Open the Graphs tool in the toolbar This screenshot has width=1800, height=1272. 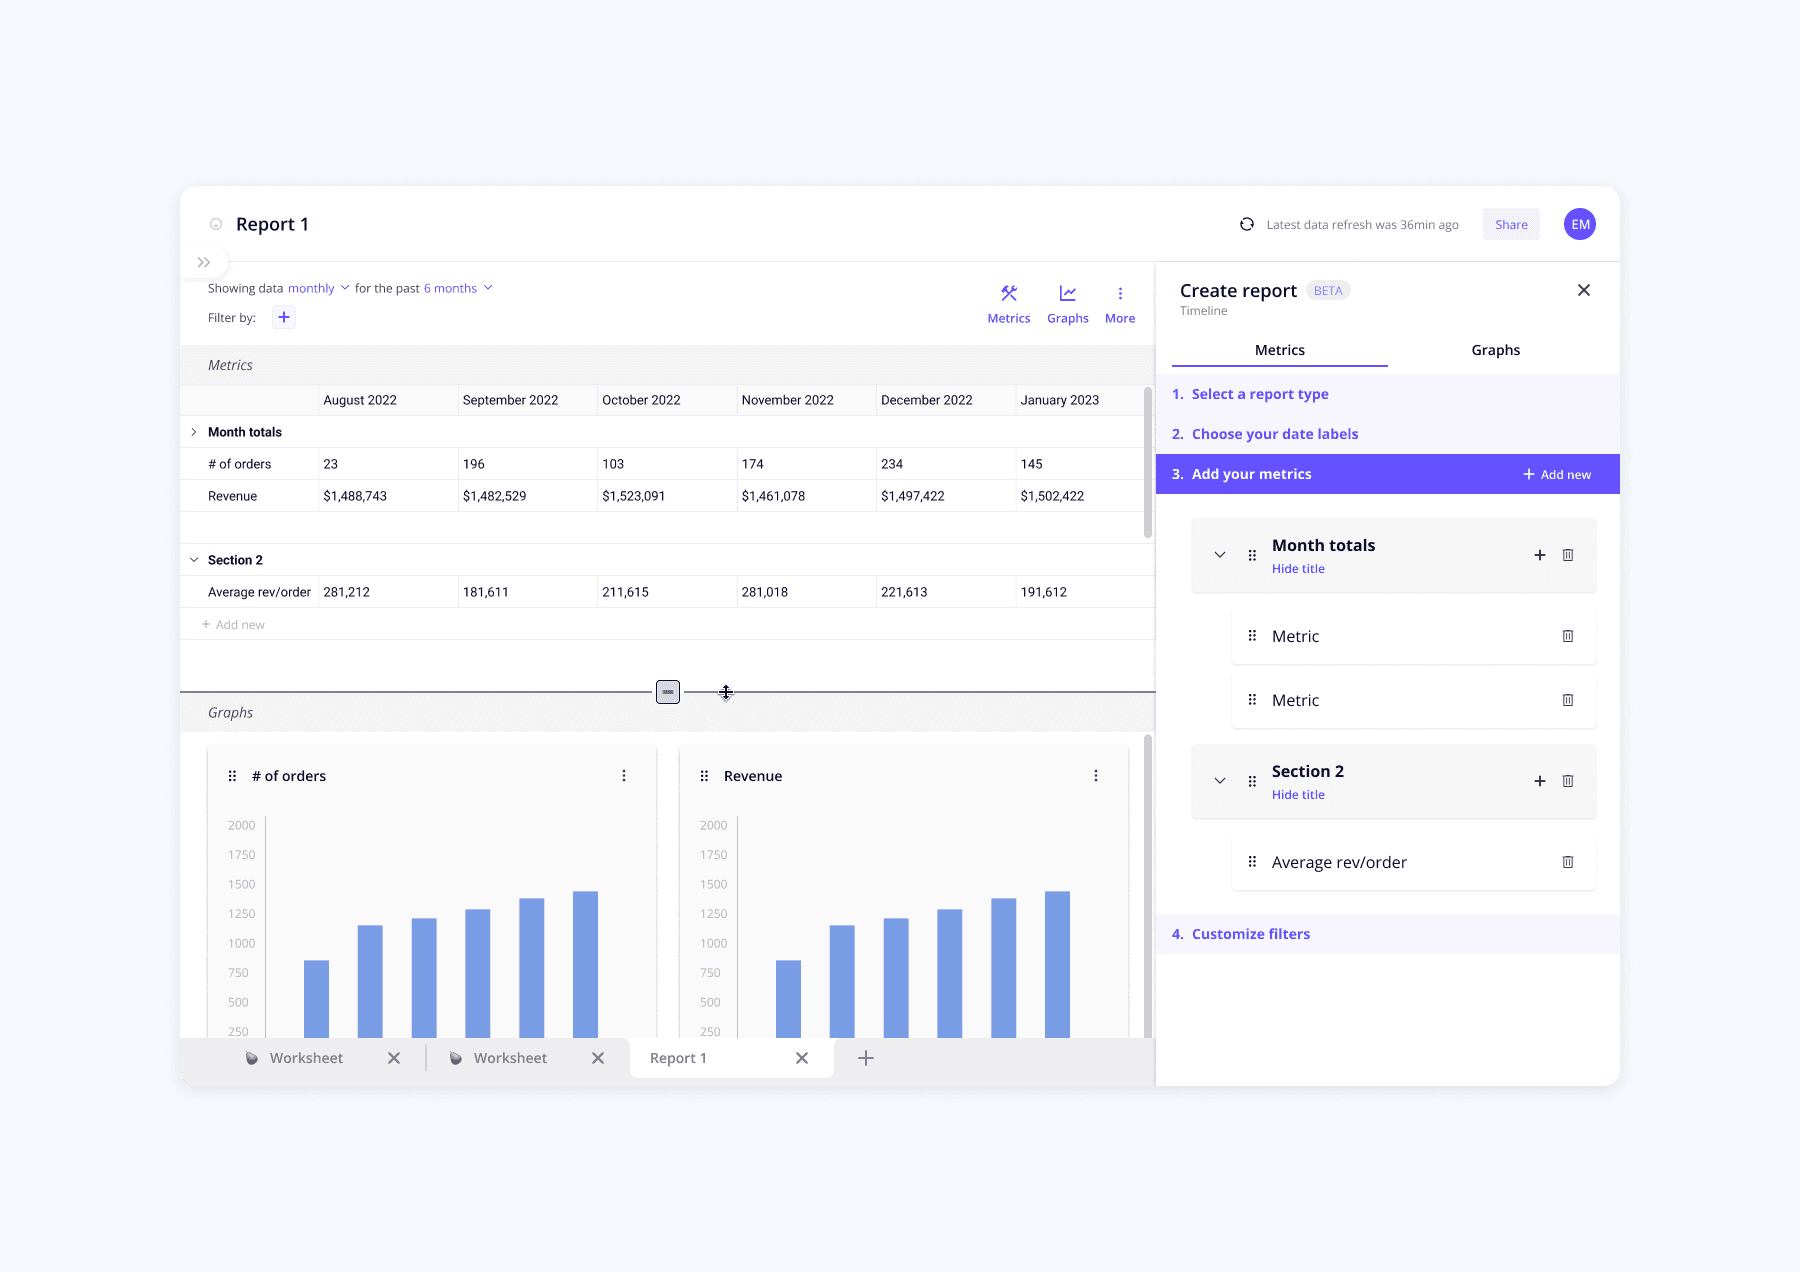(1067, 304)
